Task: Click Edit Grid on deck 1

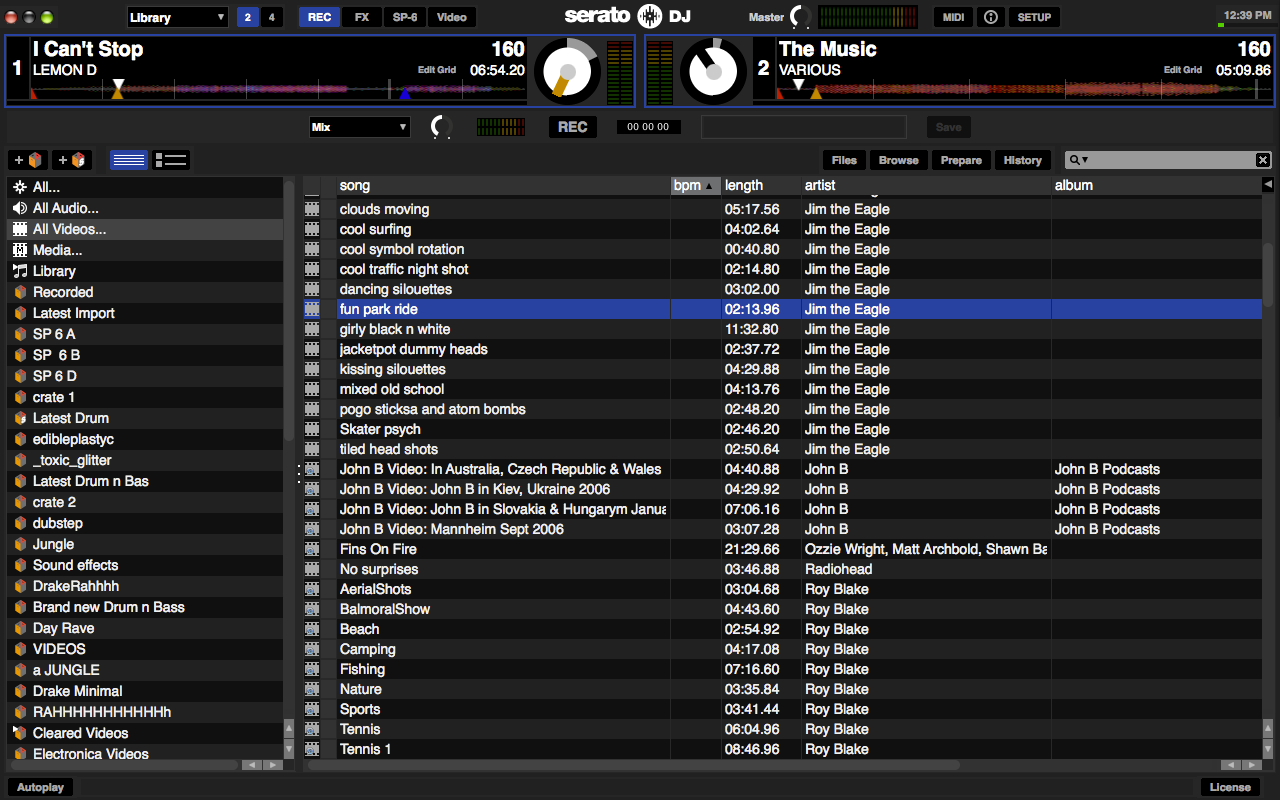Action: (436, 70)
